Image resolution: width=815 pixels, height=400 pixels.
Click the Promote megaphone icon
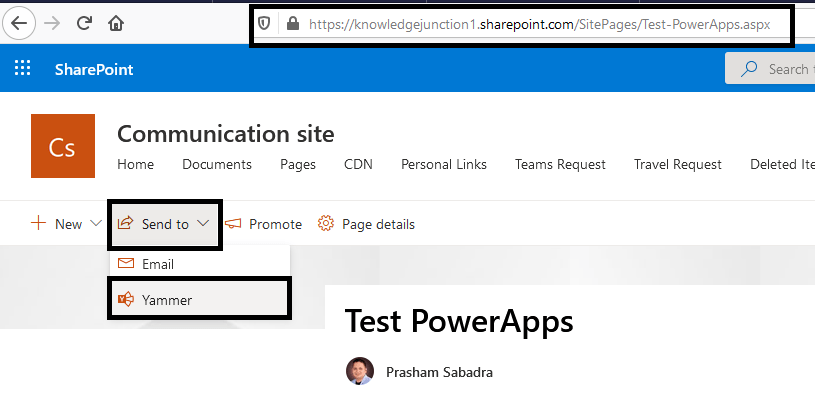(x=233, y=224)
